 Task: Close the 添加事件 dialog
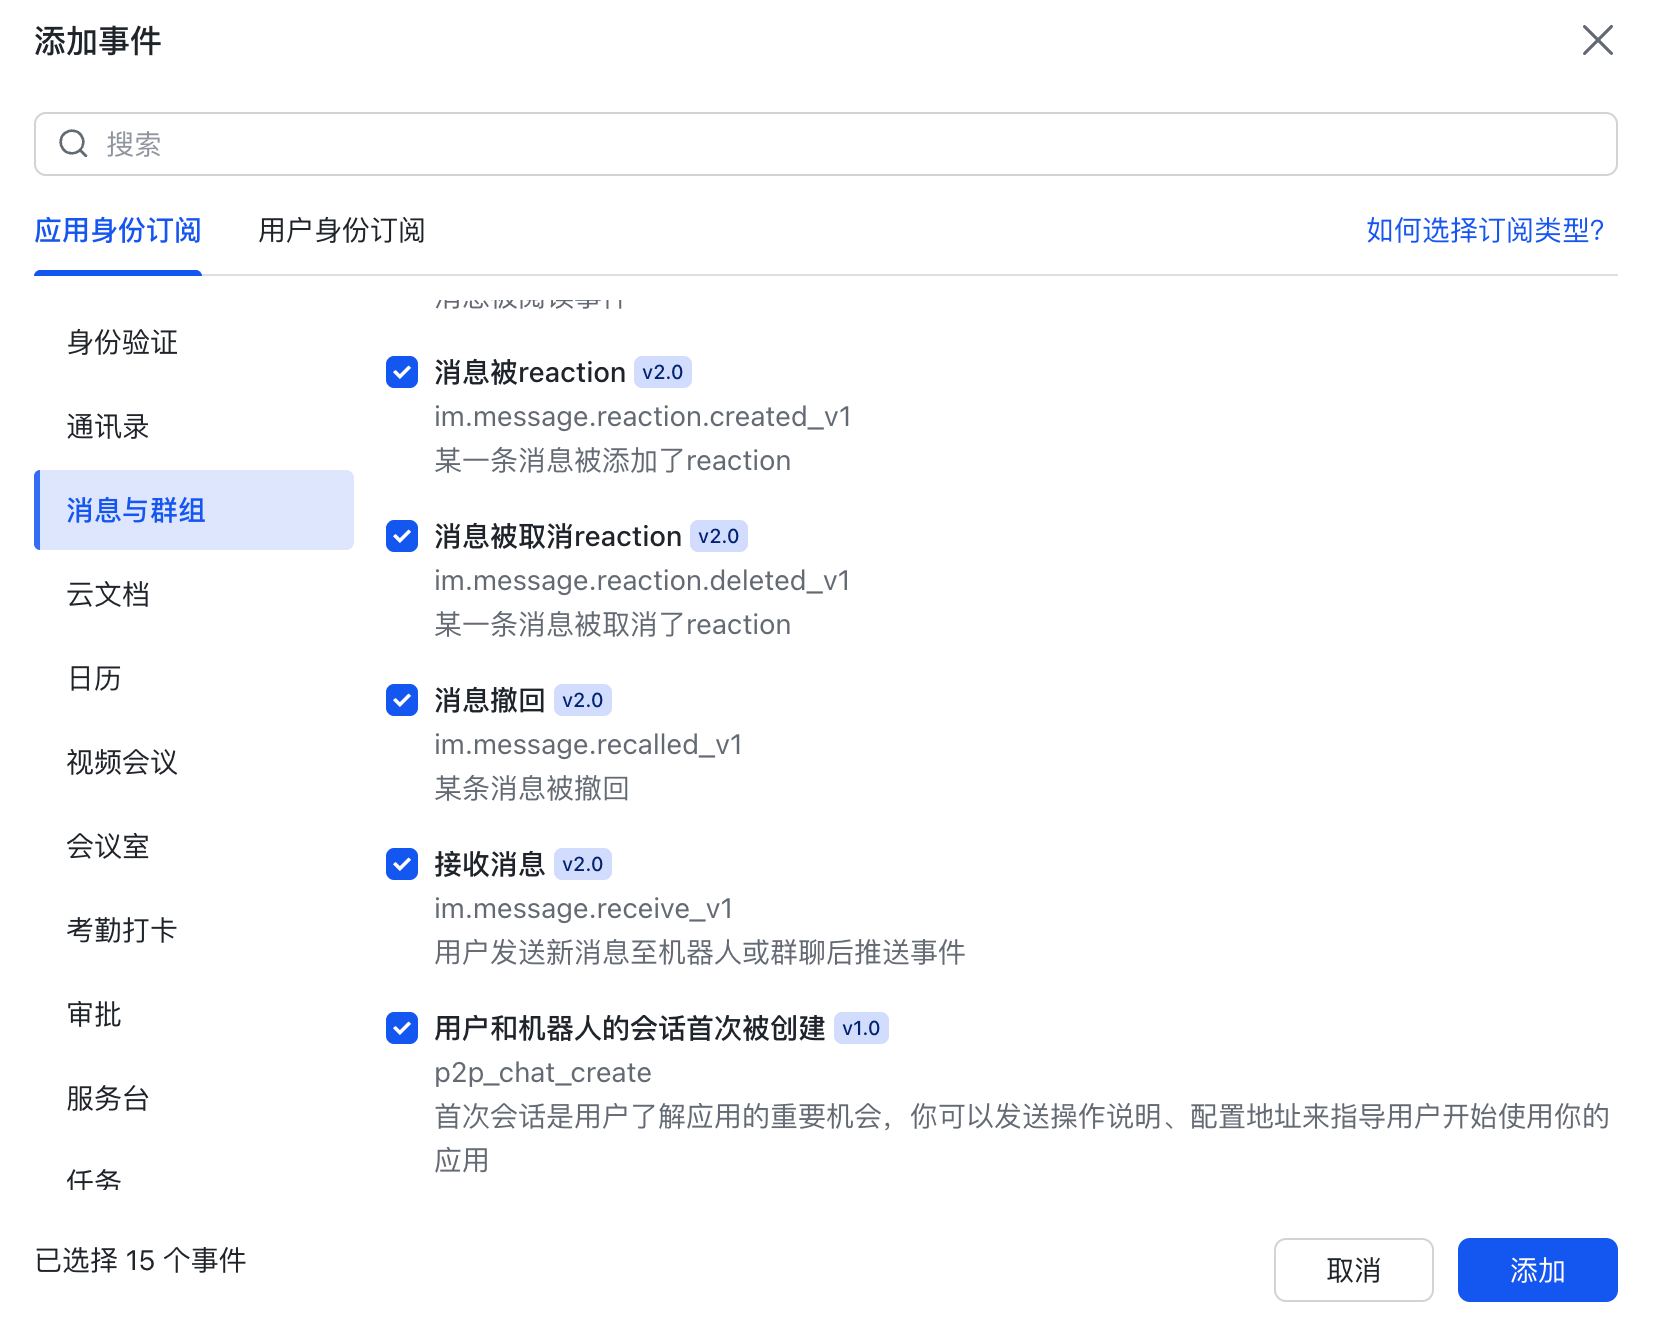pos(1597,41)
